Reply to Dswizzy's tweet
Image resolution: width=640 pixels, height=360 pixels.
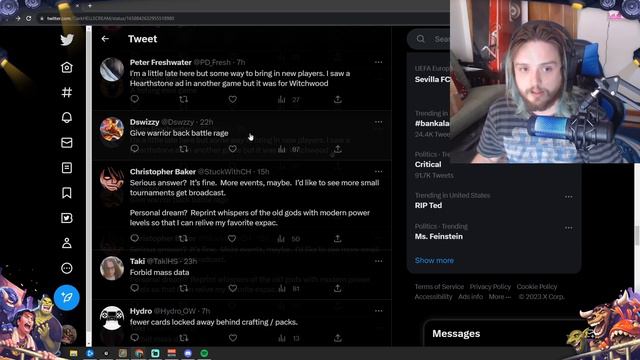coord(135,149)
